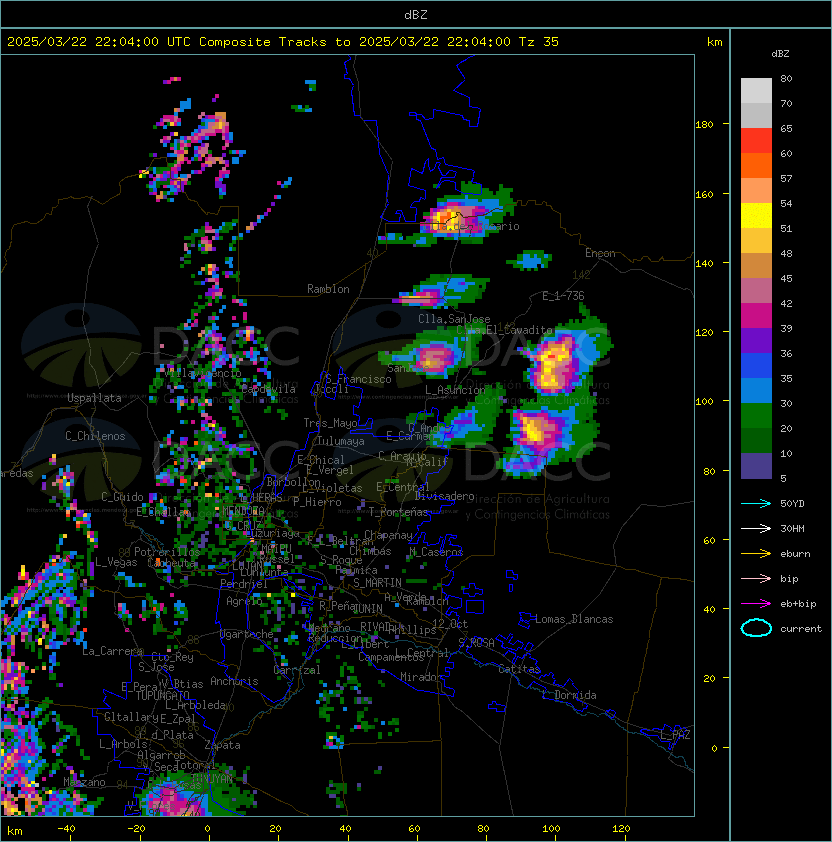Click the 'C_Guido' place label
Screen dimensions: 832x842
click(x=122, y=497)
